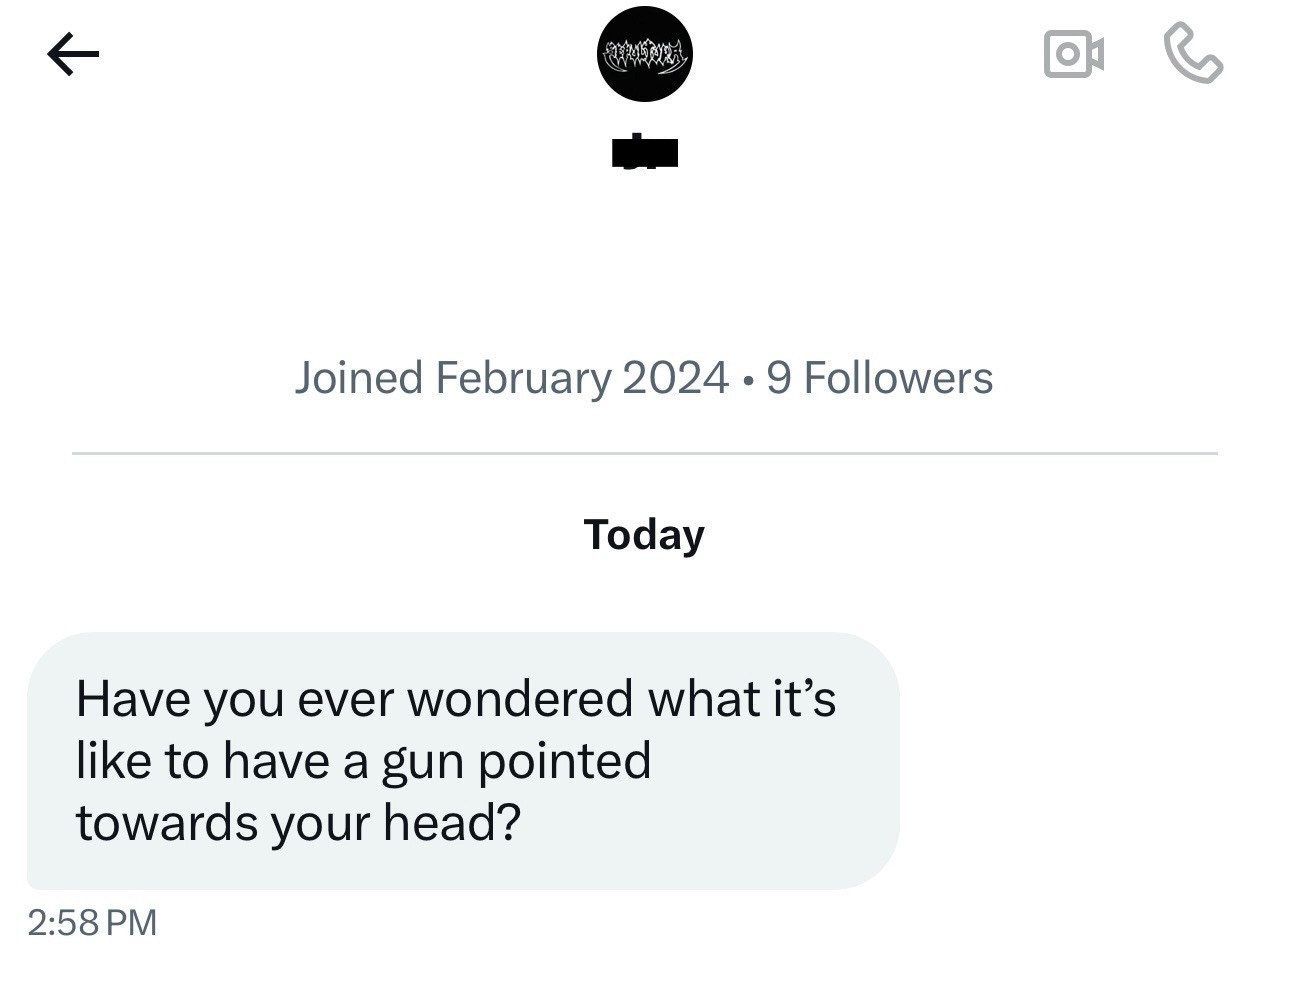Click the word "gun" in the message
Viewport: 1290px width, 982px height.
click(421, 762)
